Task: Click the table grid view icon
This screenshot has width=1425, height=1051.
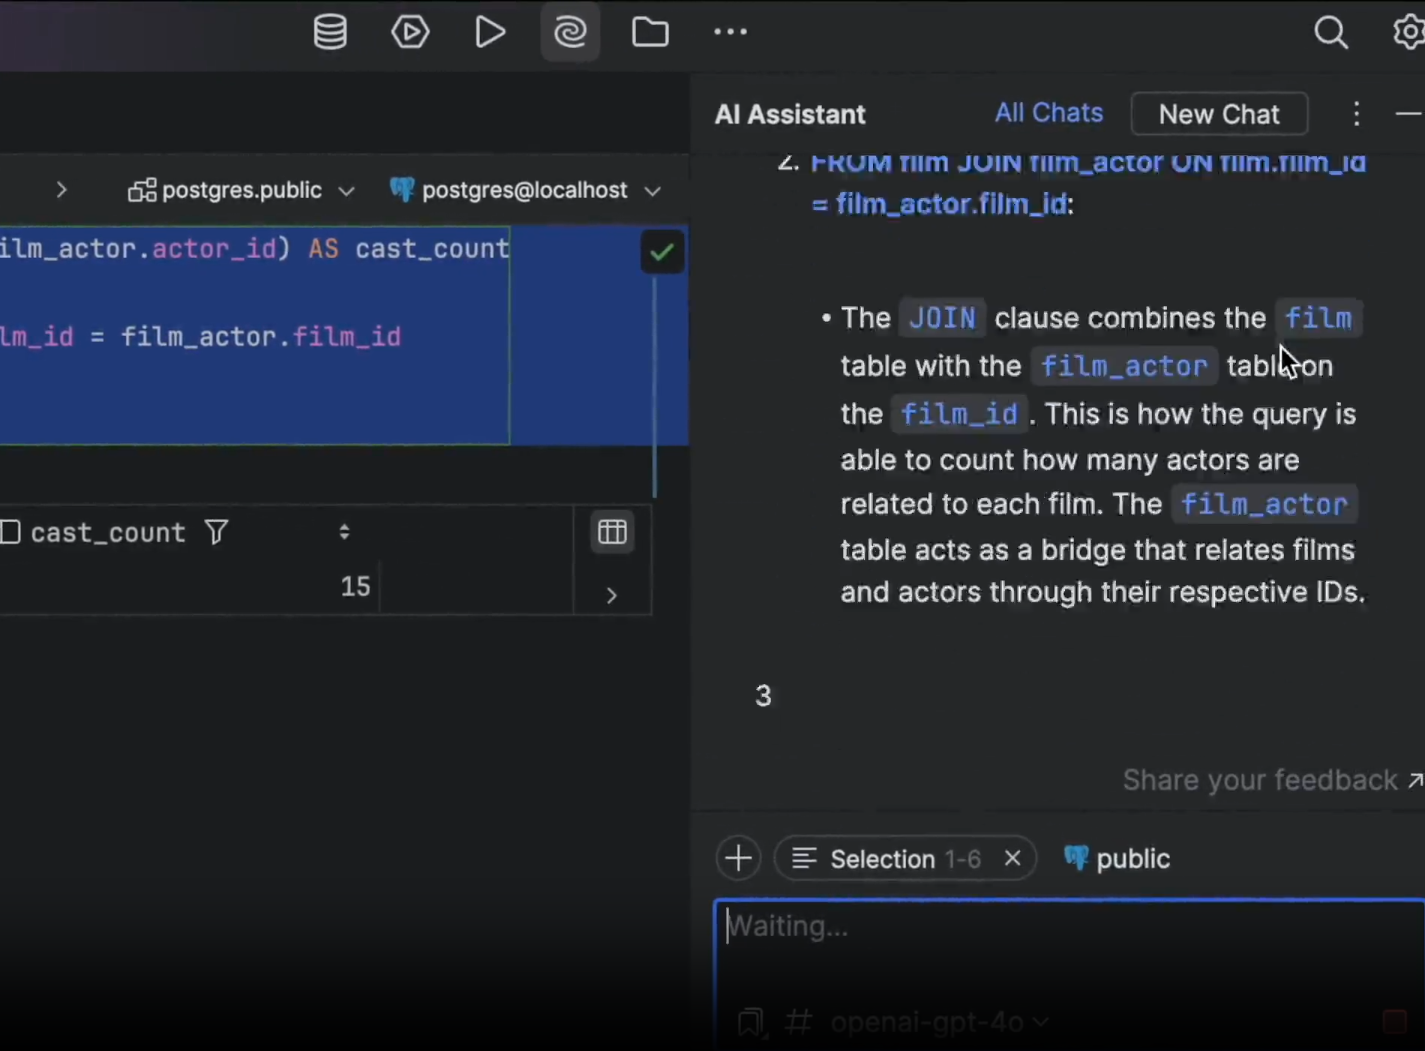Action: pos(612,532)
